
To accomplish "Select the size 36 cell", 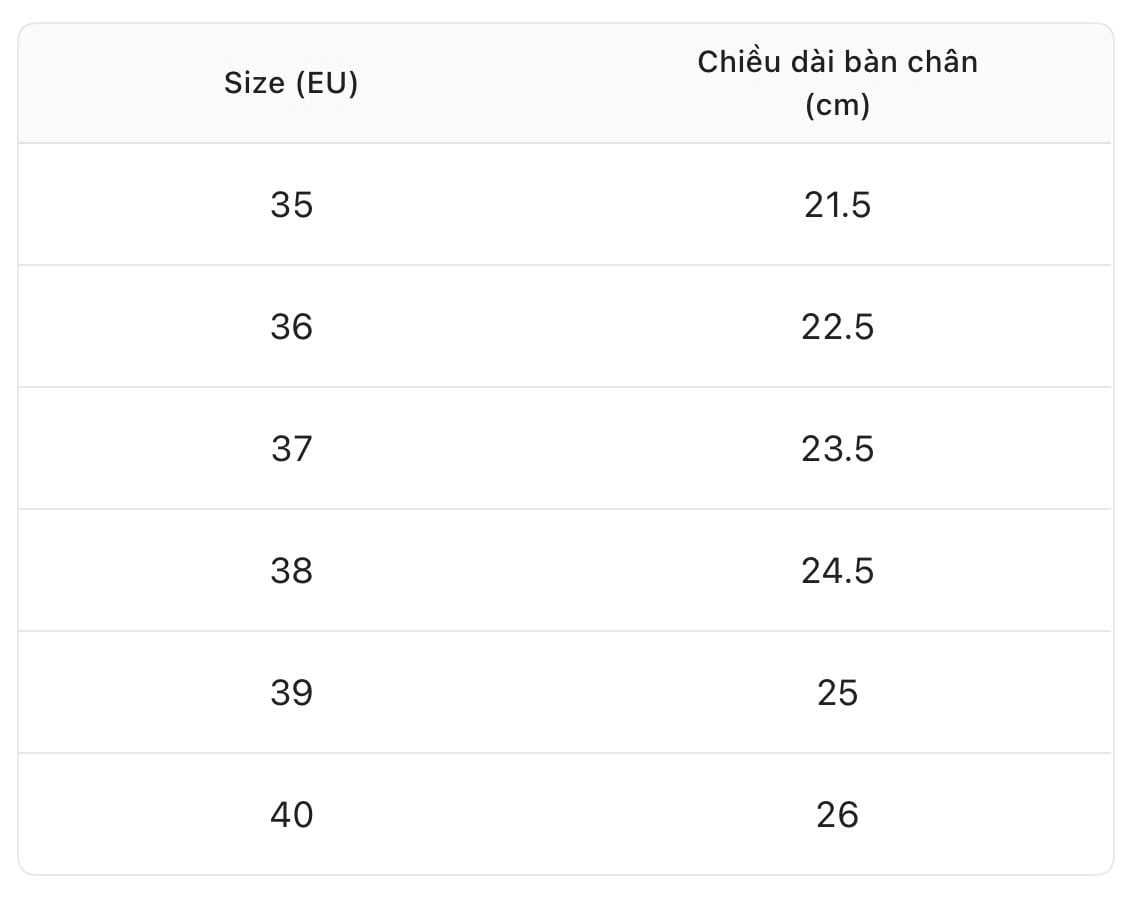I will coord(291,327).
